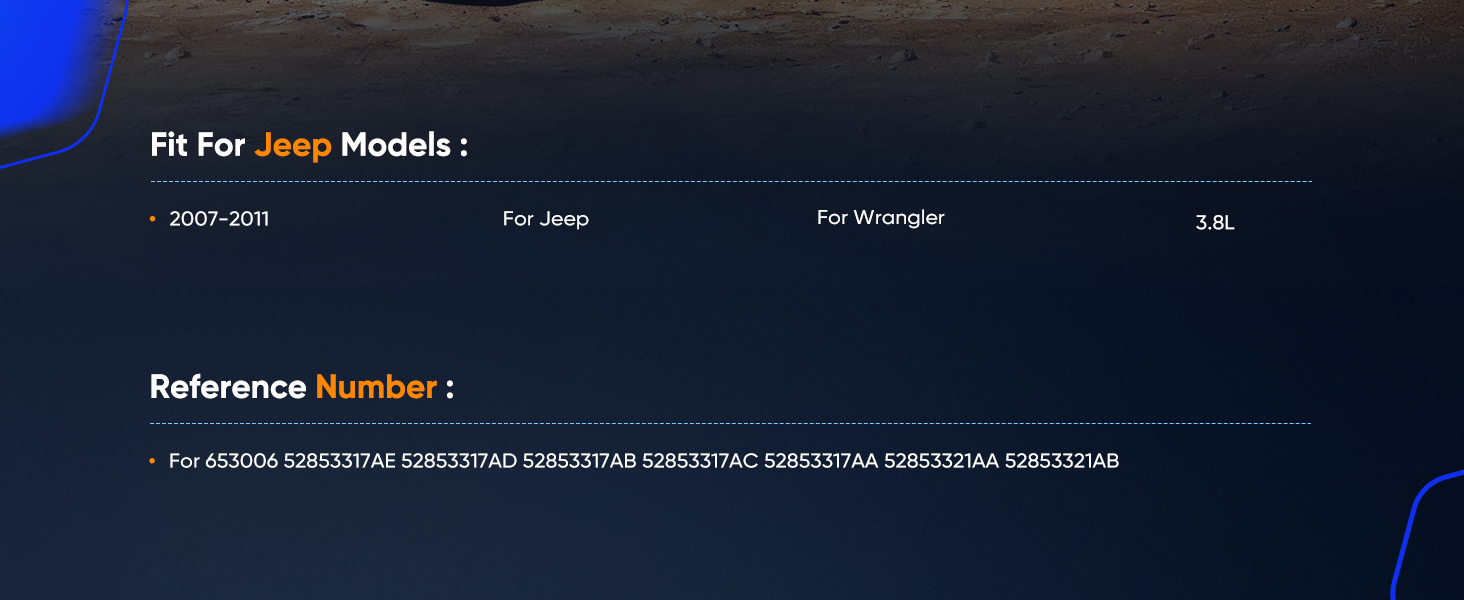
Task: Click the 3.8L engine size text
Action: pyautogui.click(x=1215, y=223)
